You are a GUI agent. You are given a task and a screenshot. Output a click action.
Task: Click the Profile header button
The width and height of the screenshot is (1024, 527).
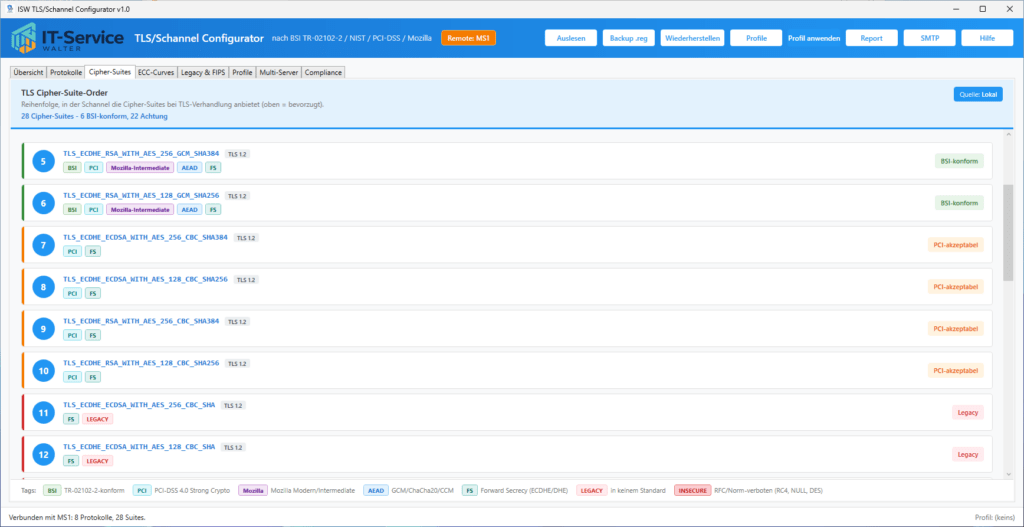pos(756,38)
